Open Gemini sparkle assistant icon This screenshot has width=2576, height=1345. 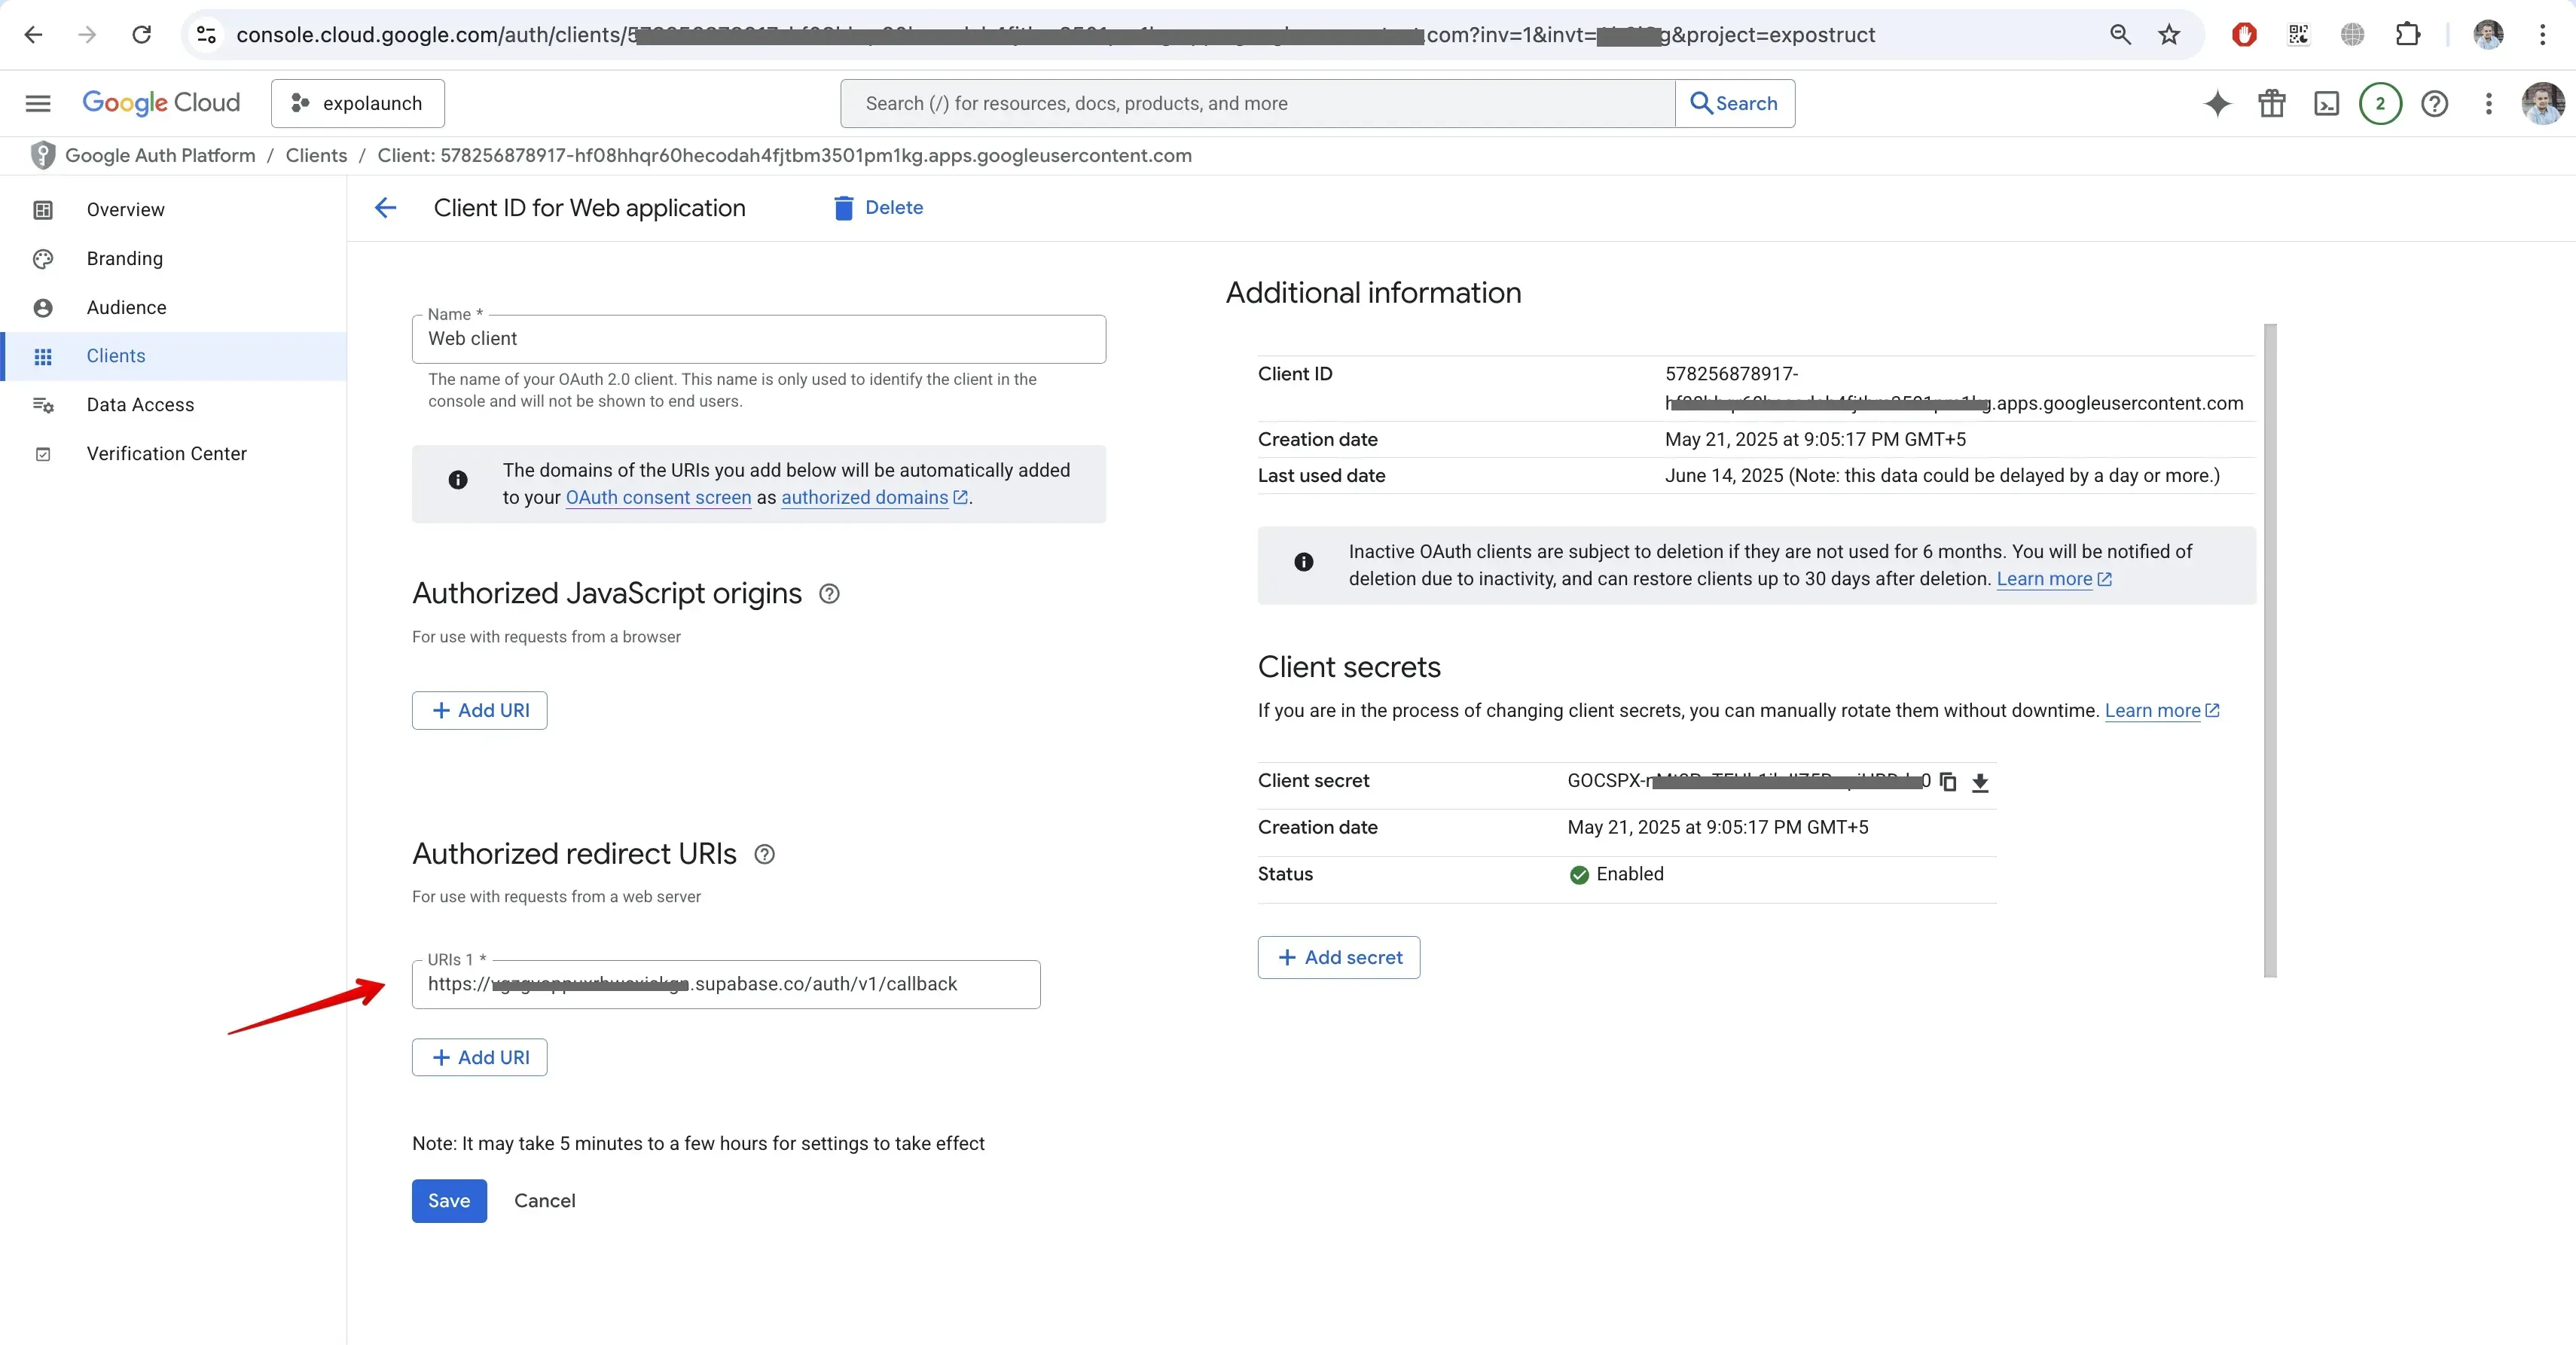click(2217, 103)
